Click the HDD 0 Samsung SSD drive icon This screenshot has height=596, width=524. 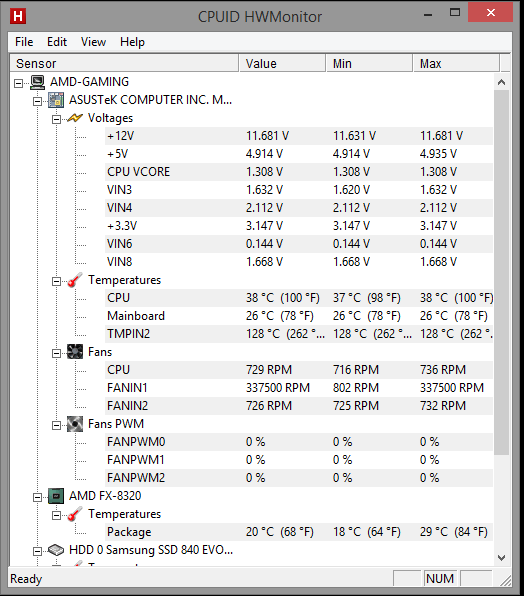[56, 550]
